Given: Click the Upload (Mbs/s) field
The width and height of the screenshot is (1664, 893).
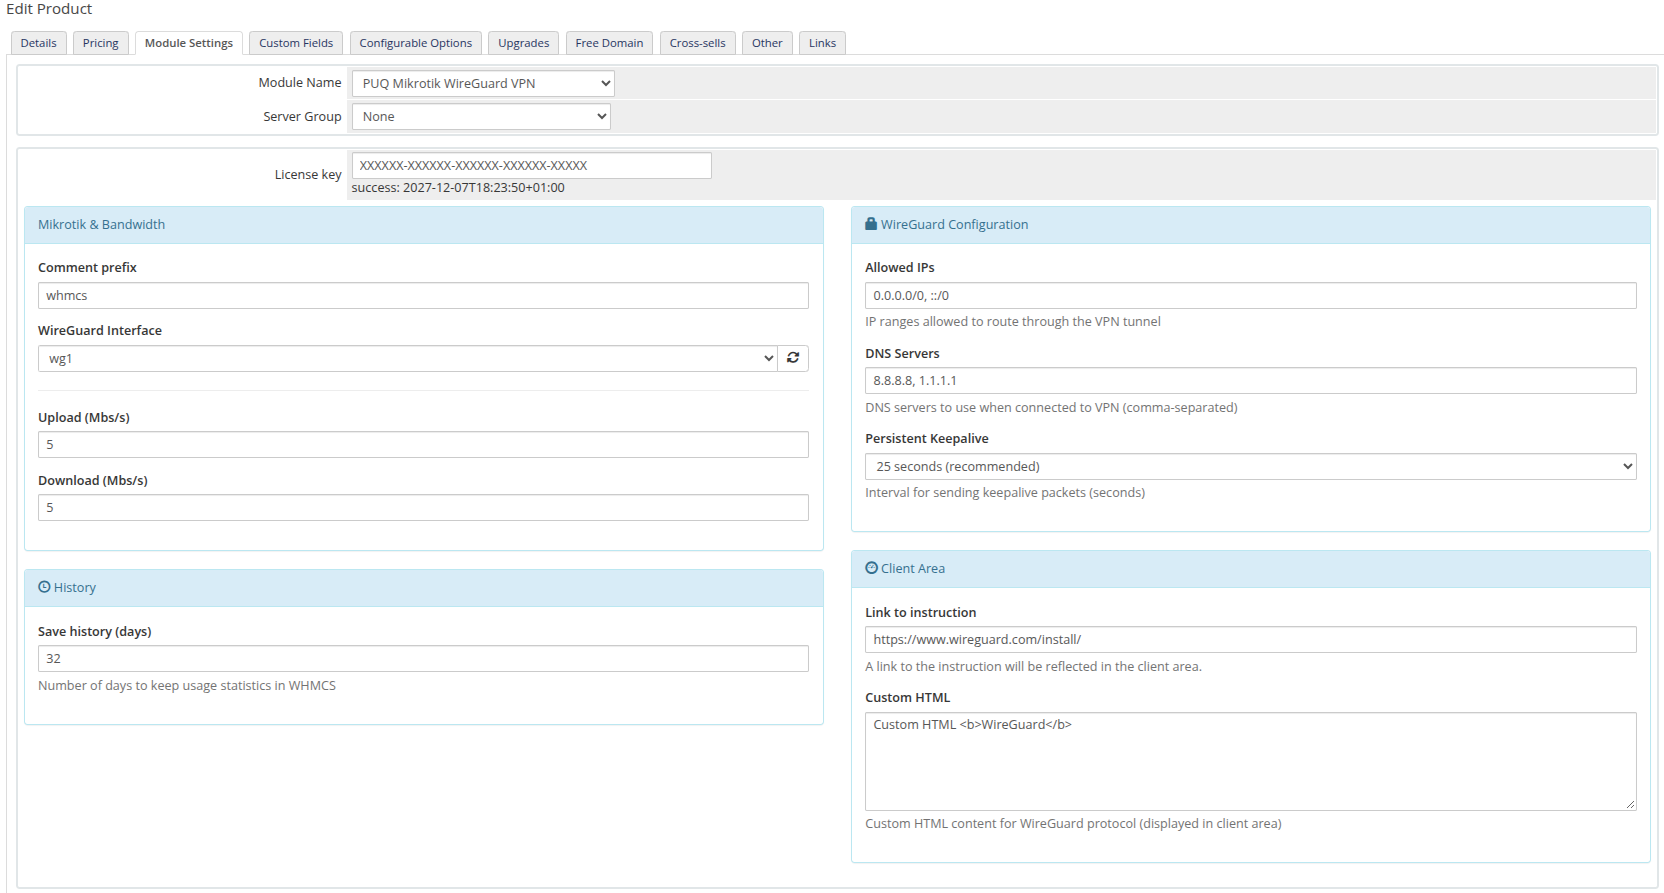Looking at the screenshot, I should 423,444.
